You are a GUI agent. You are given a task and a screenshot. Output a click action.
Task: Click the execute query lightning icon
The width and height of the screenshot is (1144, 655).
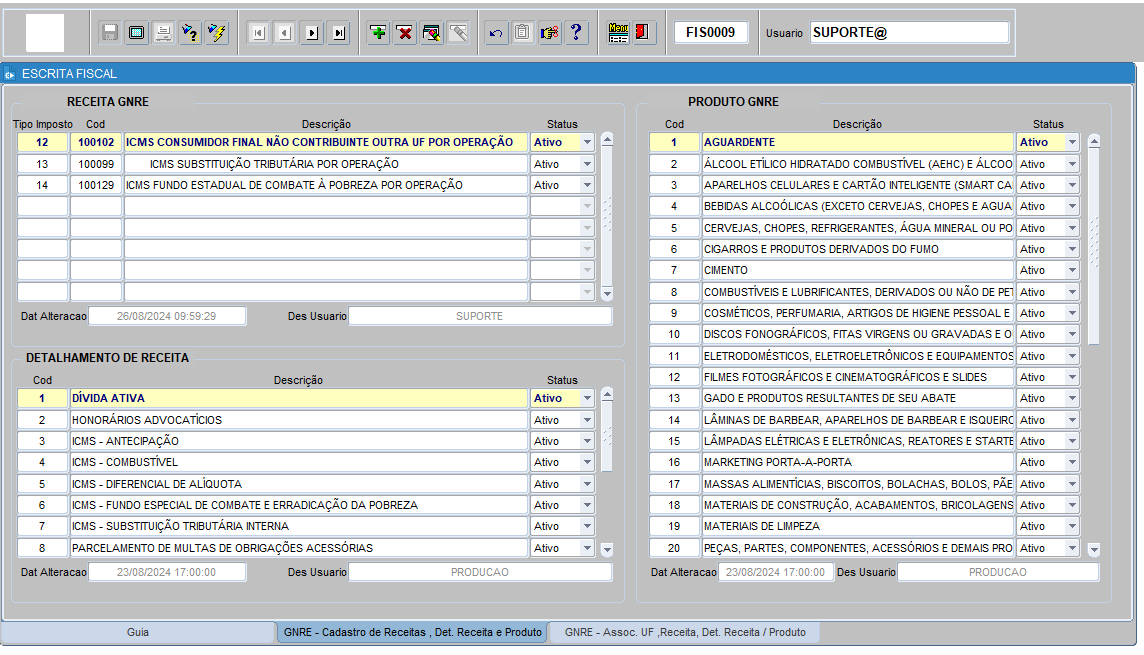point(217,32)
